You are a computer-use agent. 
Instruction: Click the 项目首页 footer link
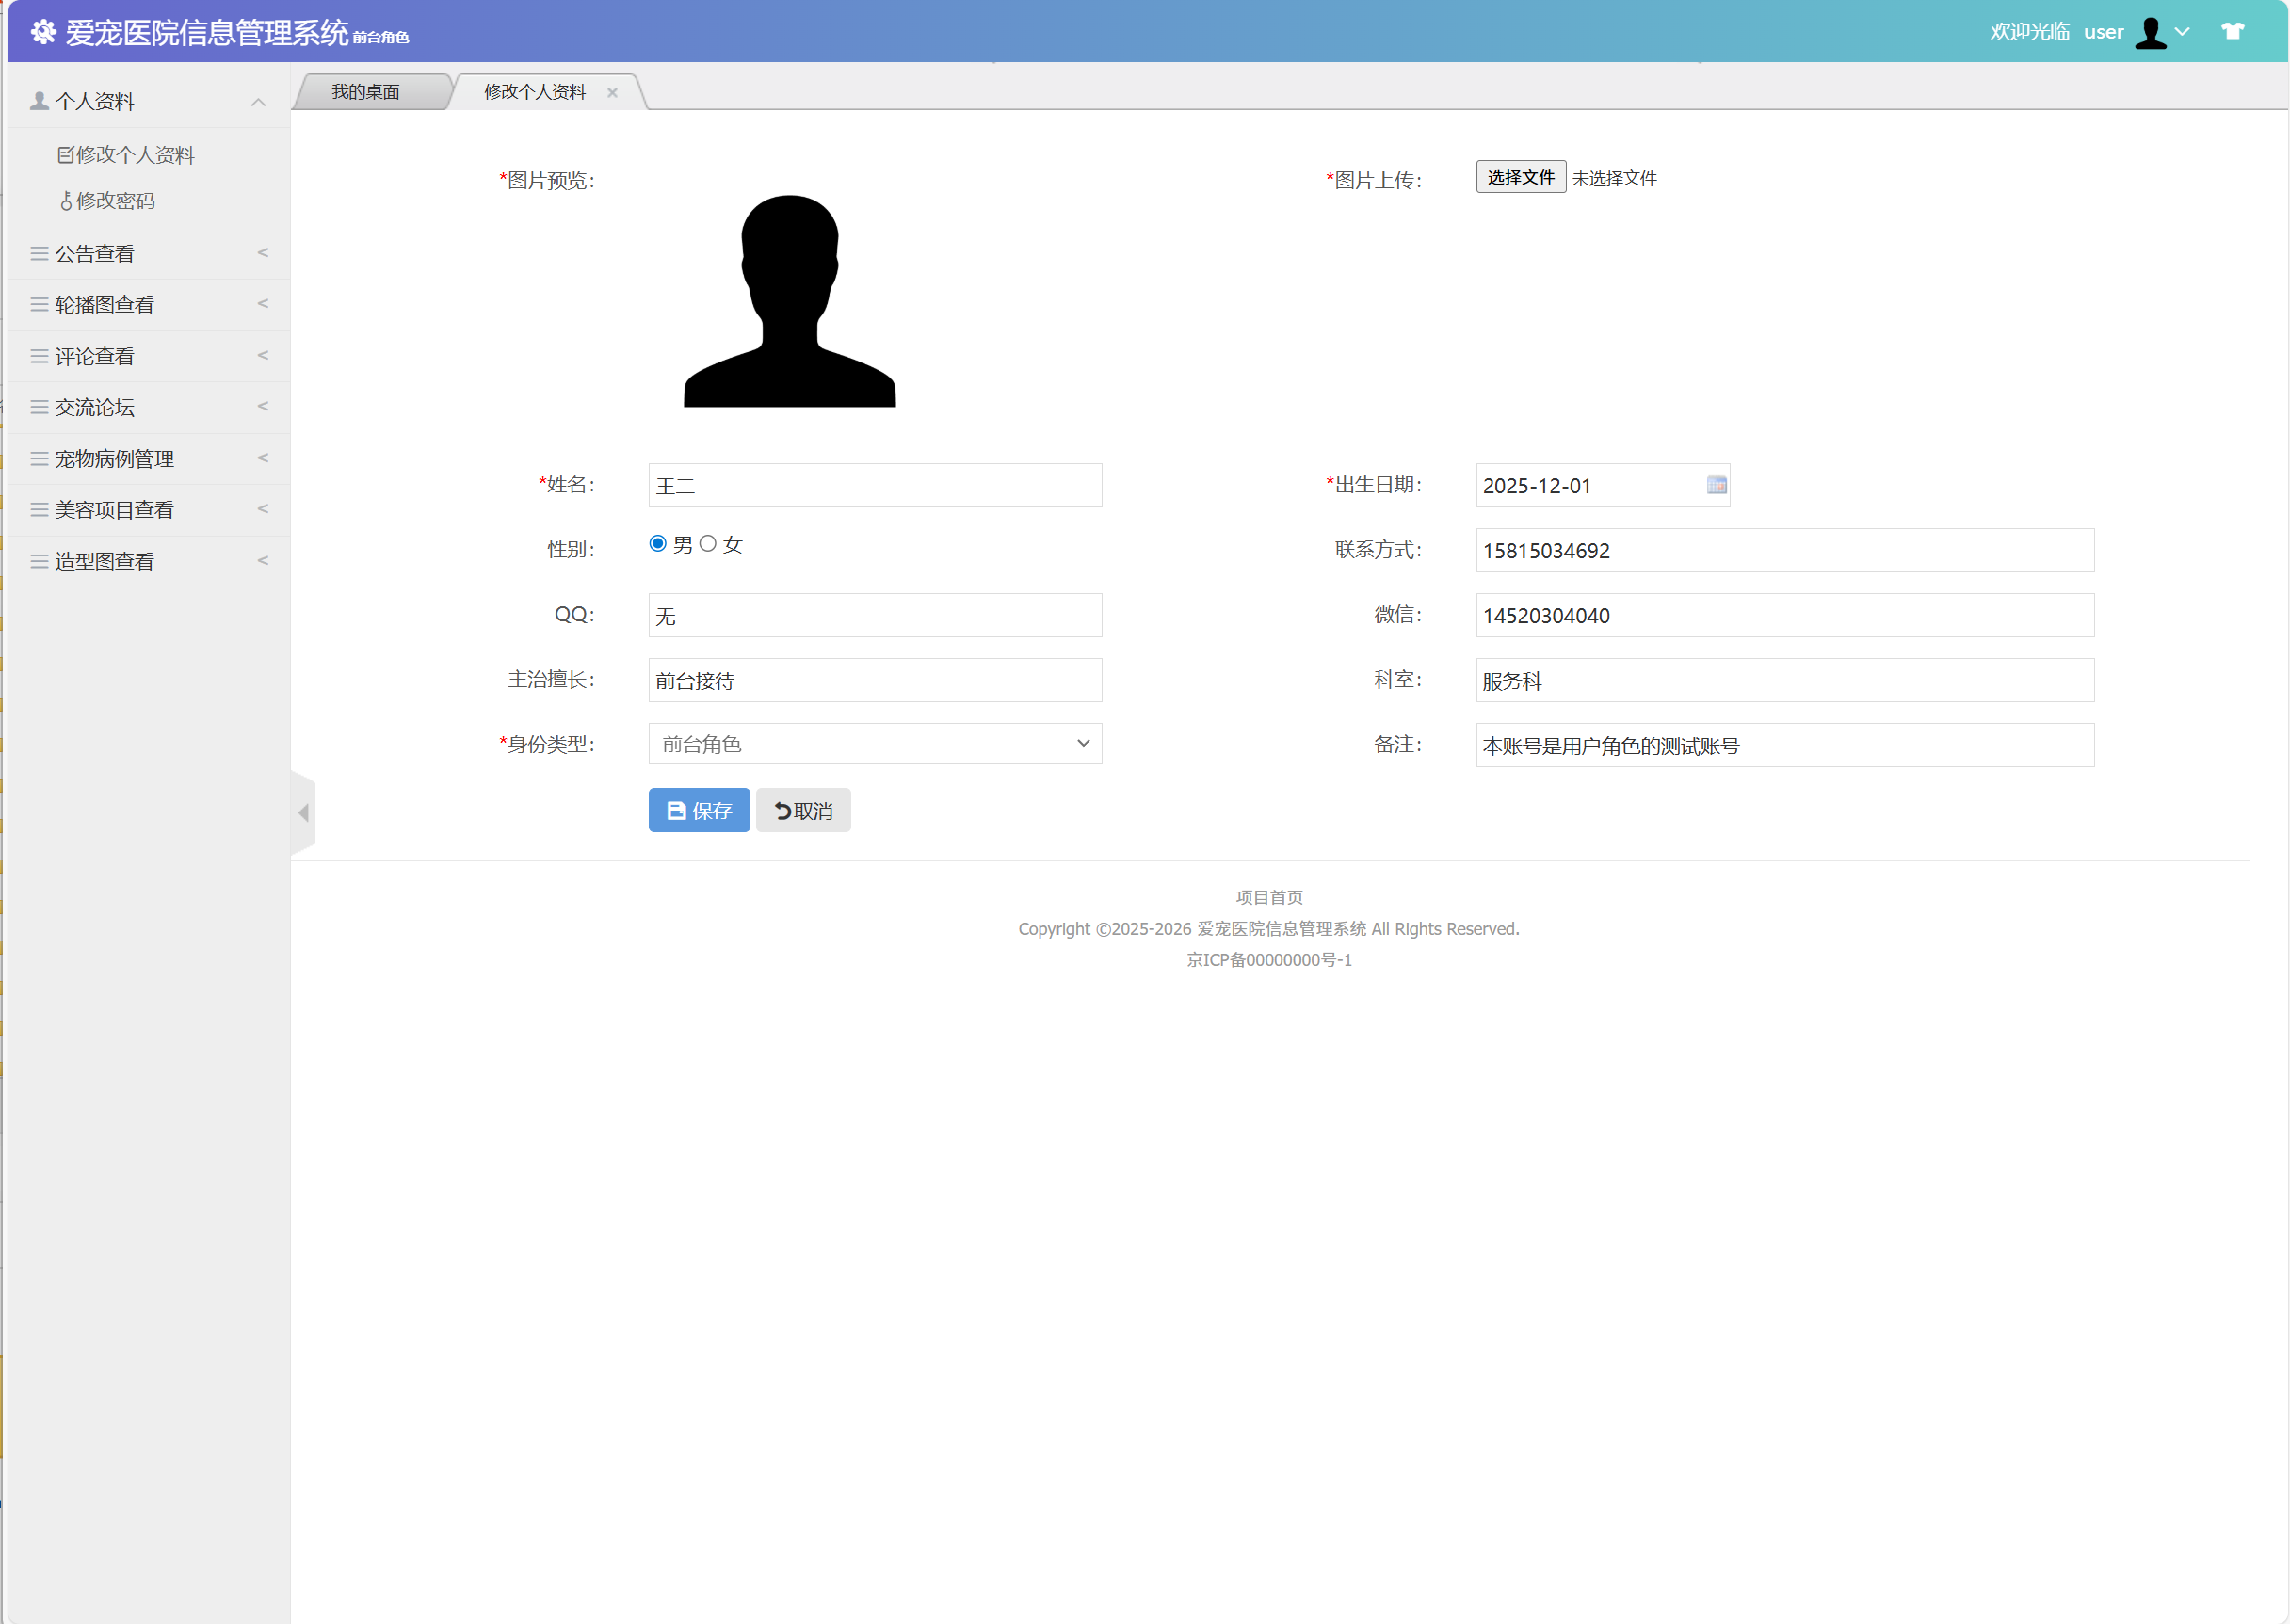(x=1268, y=897)
